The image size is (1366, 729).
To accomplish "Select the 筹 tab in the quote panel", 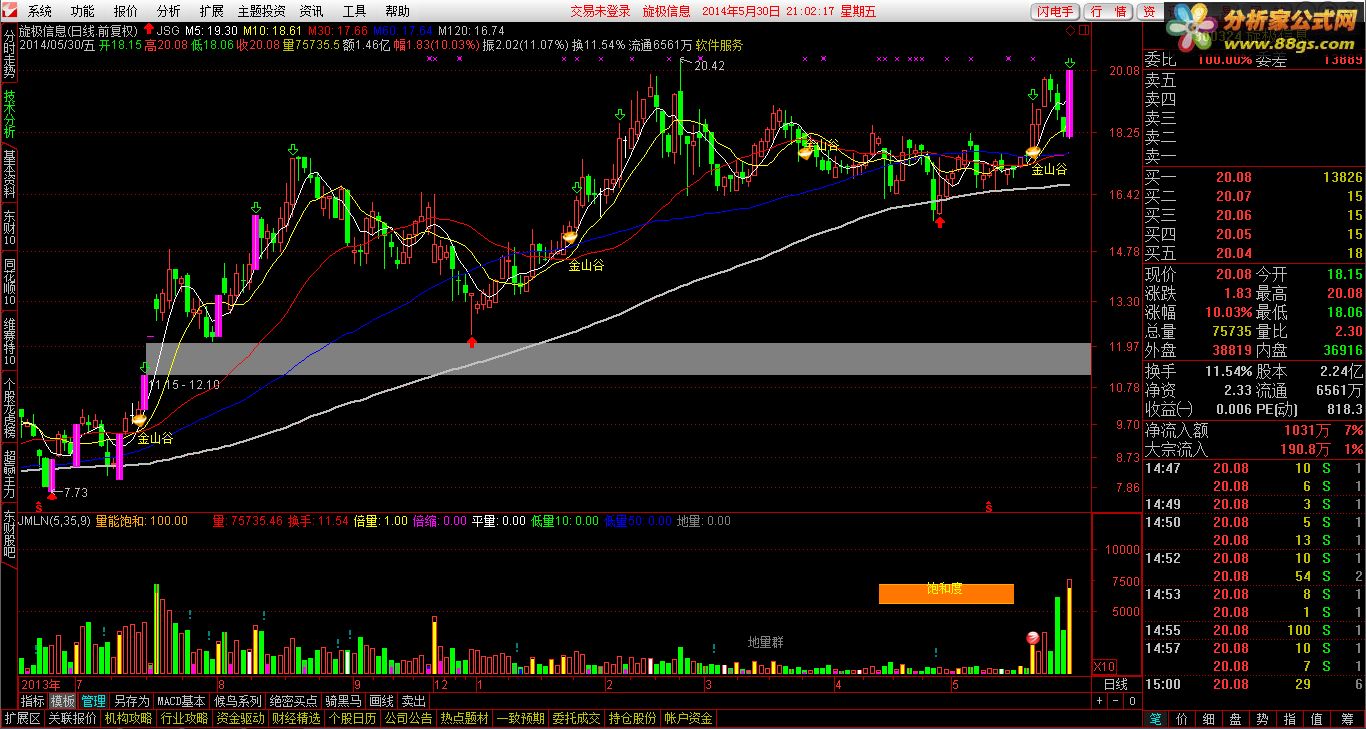I will pos(1346,718).
